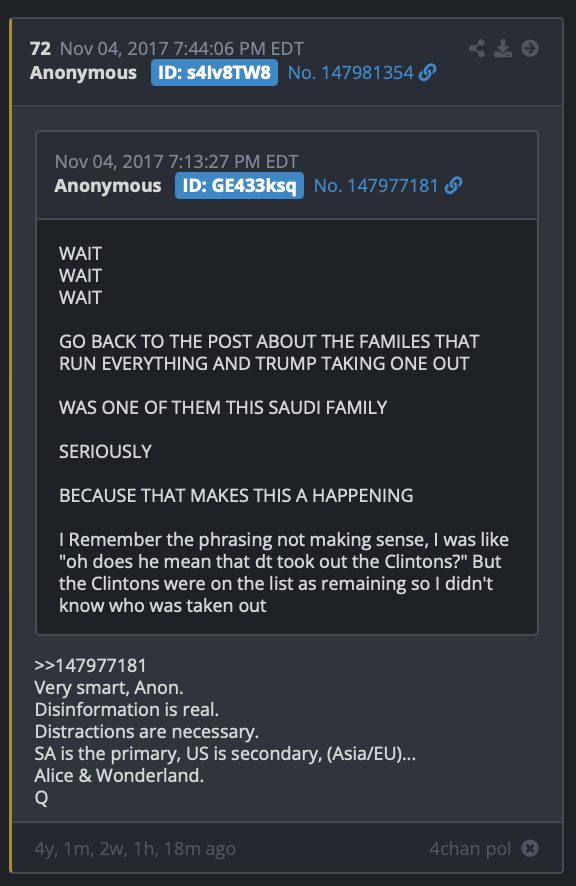Download post 72 using the download icon

click(503, 49)
